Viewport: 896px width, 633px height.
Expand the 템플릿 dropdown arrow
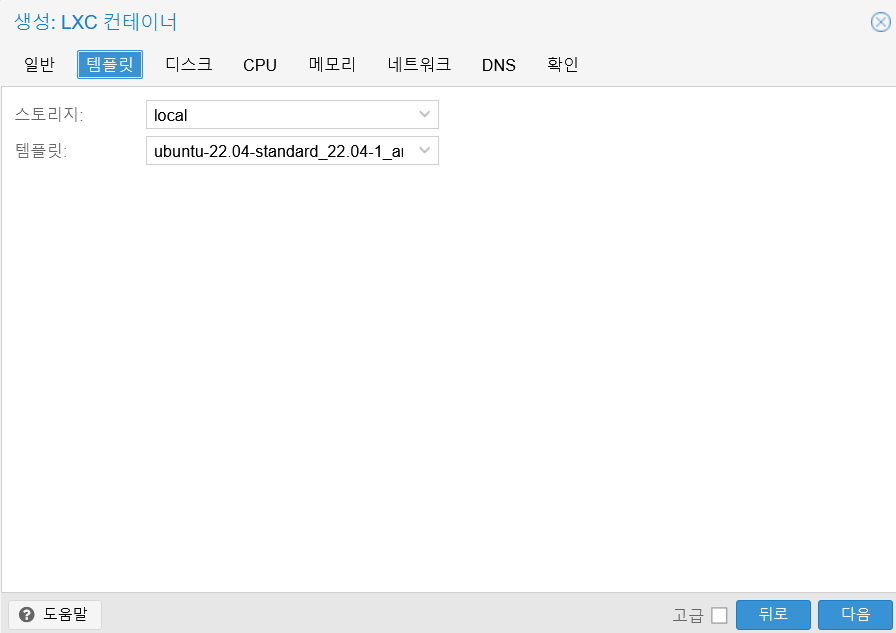coord(424,150)
